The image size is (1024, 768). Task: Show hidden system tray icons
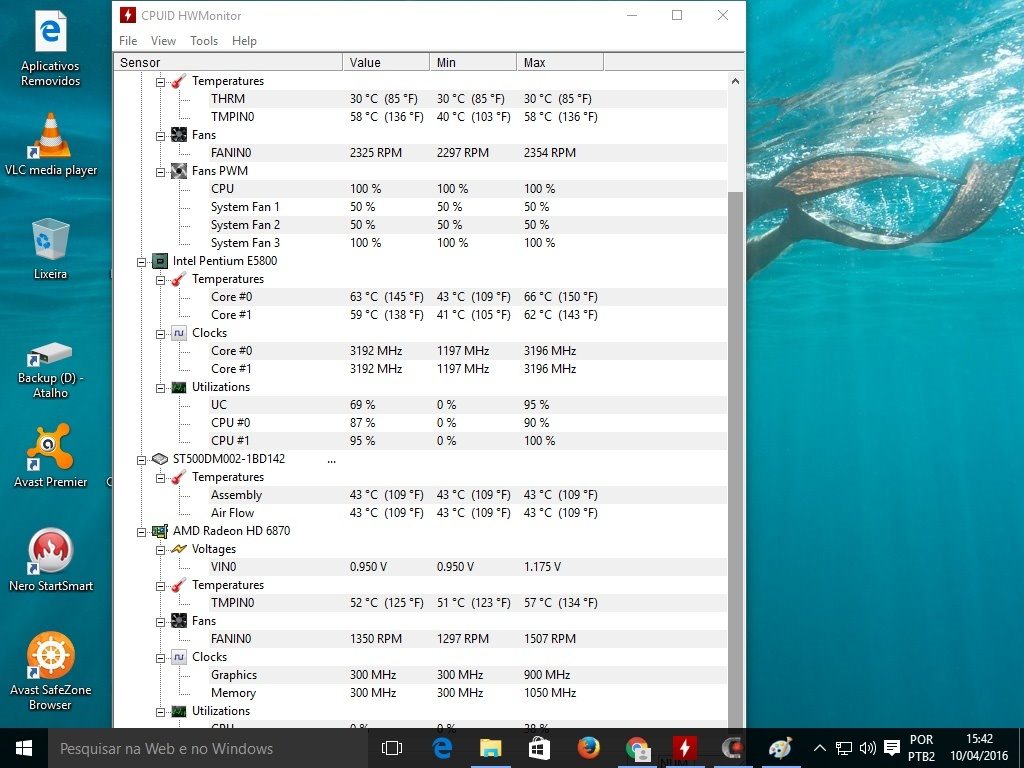point(820,748)
